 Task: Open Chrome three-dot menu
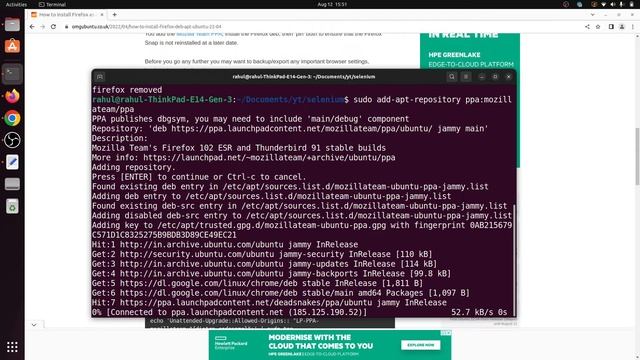click(x=633, y=27)
